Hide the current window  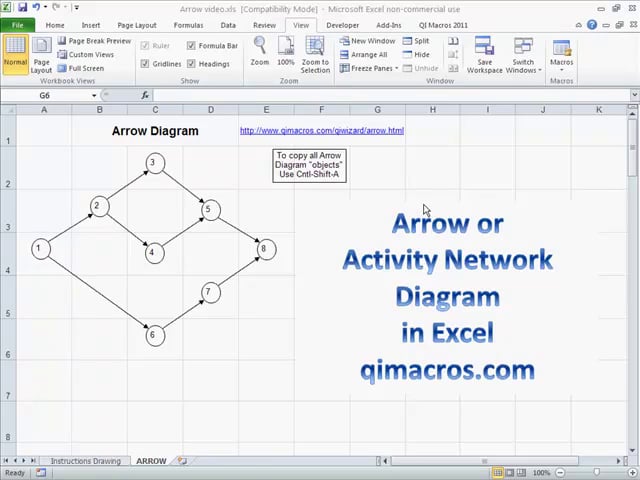pyautogui.click(x=416, y=54)
